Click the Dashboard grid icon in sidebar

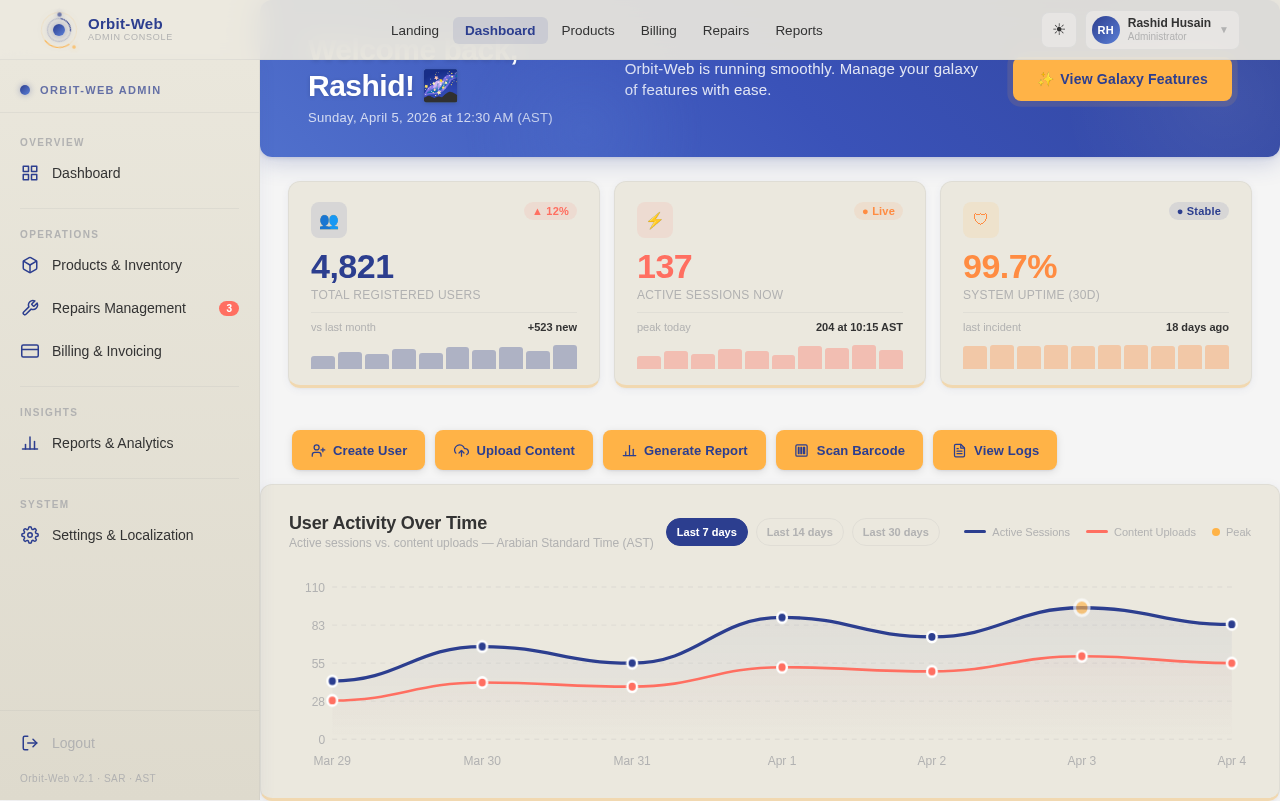pyautogui.click(x=30, y=173)
